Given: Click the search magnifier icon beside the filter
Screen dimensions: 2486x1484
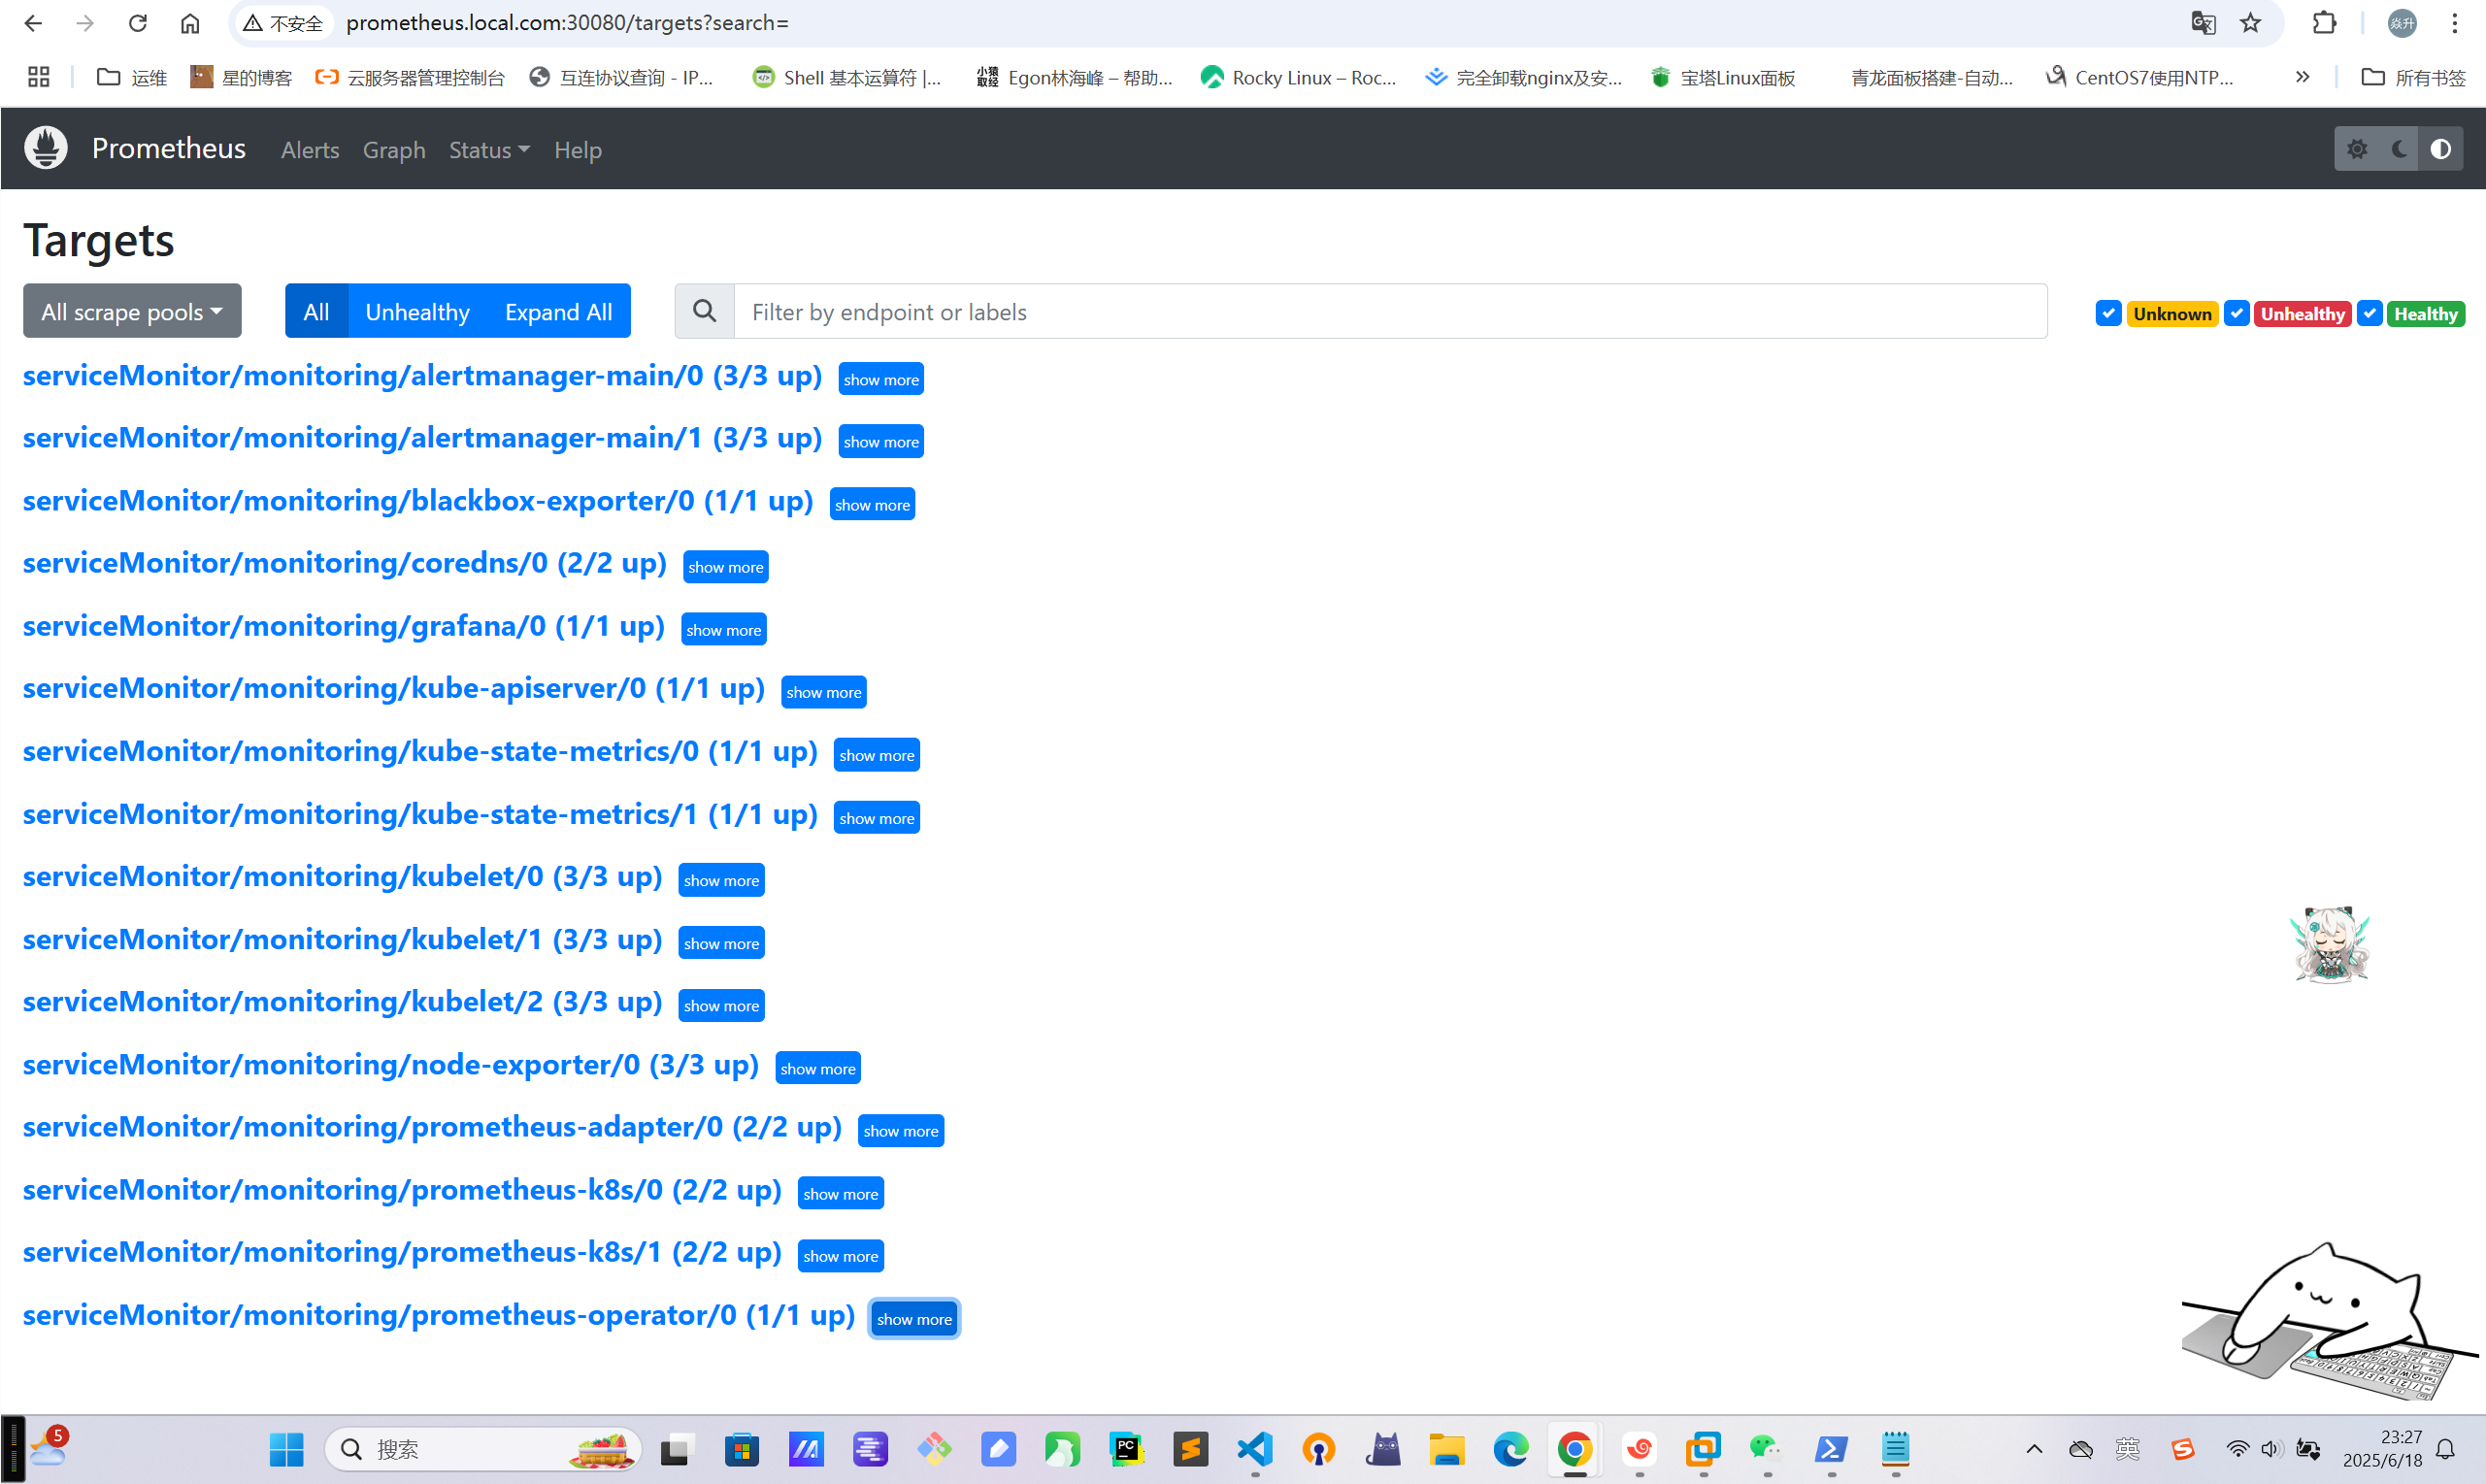Looking at the screenshot, I should coord(705,311).
